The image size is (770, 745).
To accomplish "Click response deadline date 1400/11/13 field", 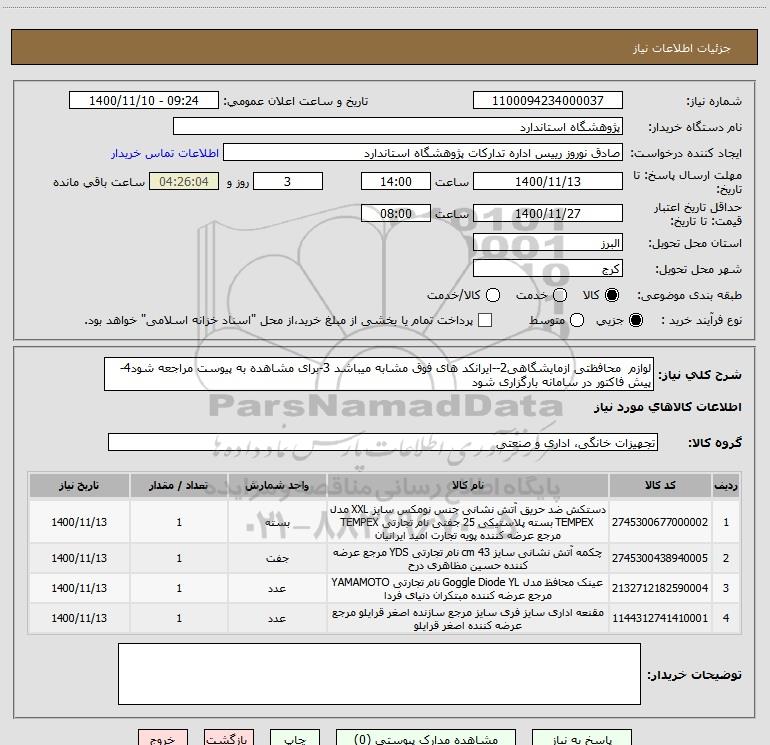I will click(548, 181).
